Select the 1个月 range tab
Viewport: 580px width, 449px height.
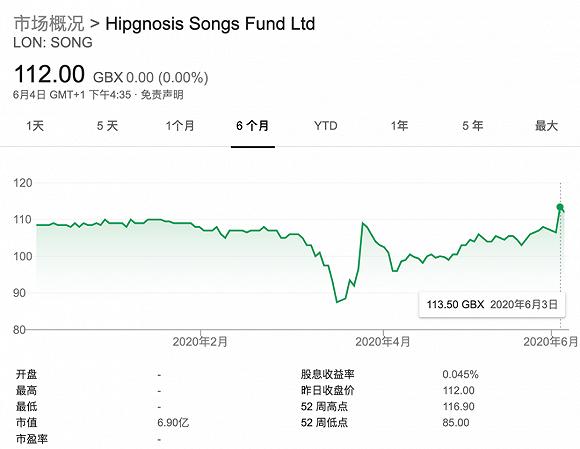pos(180,126)
